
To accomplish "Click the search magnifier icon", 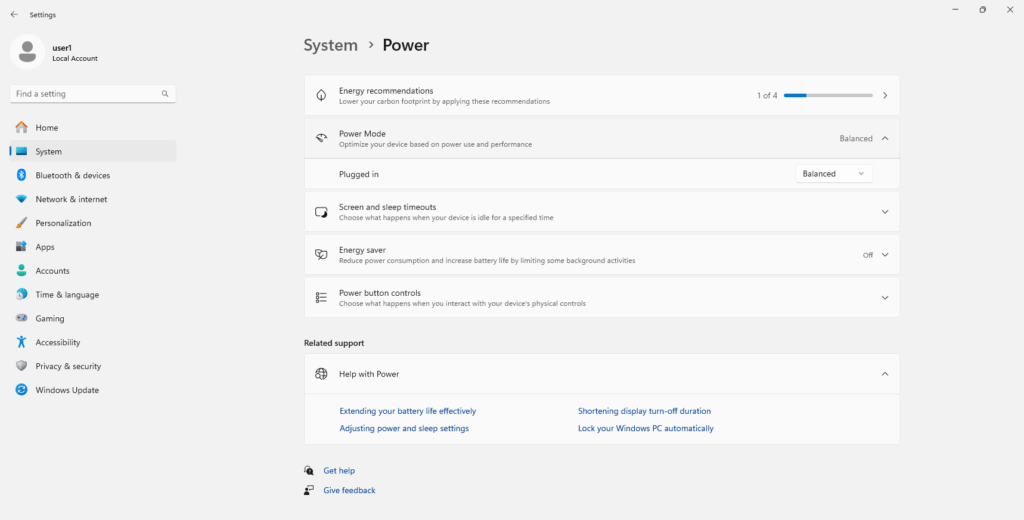I will (x=165, y=94).
